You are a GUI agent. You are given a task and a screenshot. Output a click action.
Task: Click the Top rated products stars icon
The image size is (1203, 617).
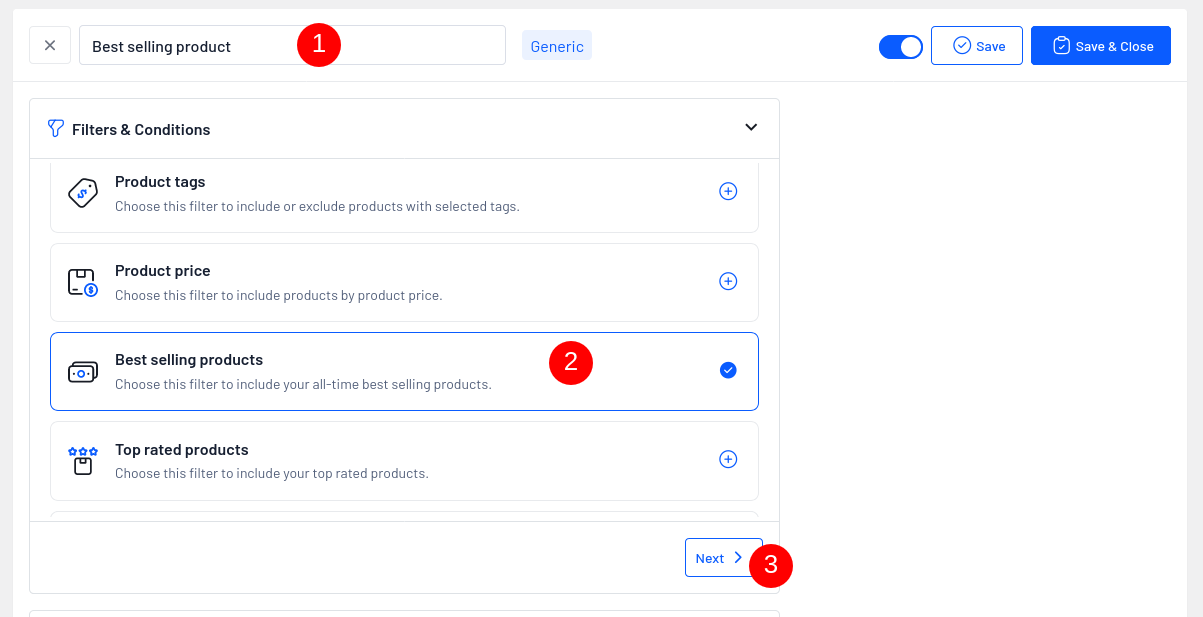click(82, 461)
